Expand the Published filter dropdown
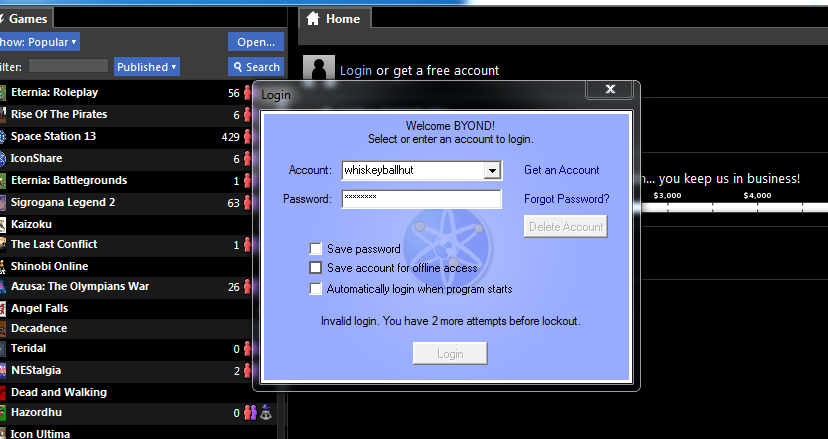Viewport: 828px width, 439px height. pyautogui.click(x=147, y=67)
